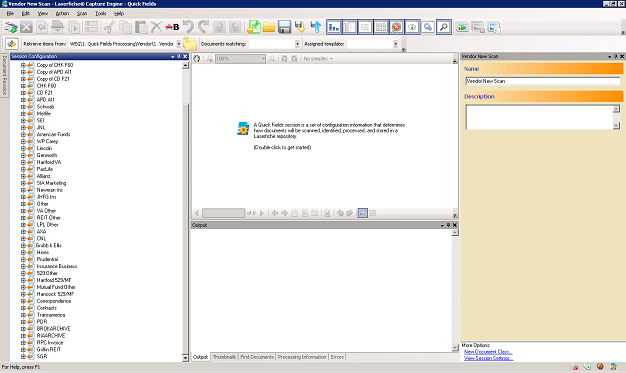This screenshot has width=626, height=373.
Task: Expand the American Funds tree node
Action: tap(23, 135)
